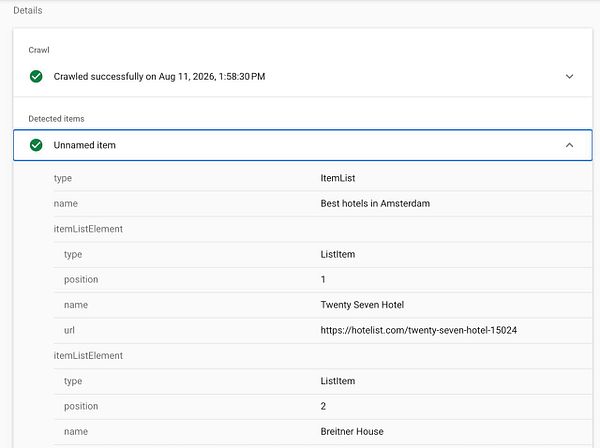The height and width of the screenshot is (448, 600).
Task: Click the 'name' label beside Twenty Seven Hotel
Action: [x=76, y=305]
